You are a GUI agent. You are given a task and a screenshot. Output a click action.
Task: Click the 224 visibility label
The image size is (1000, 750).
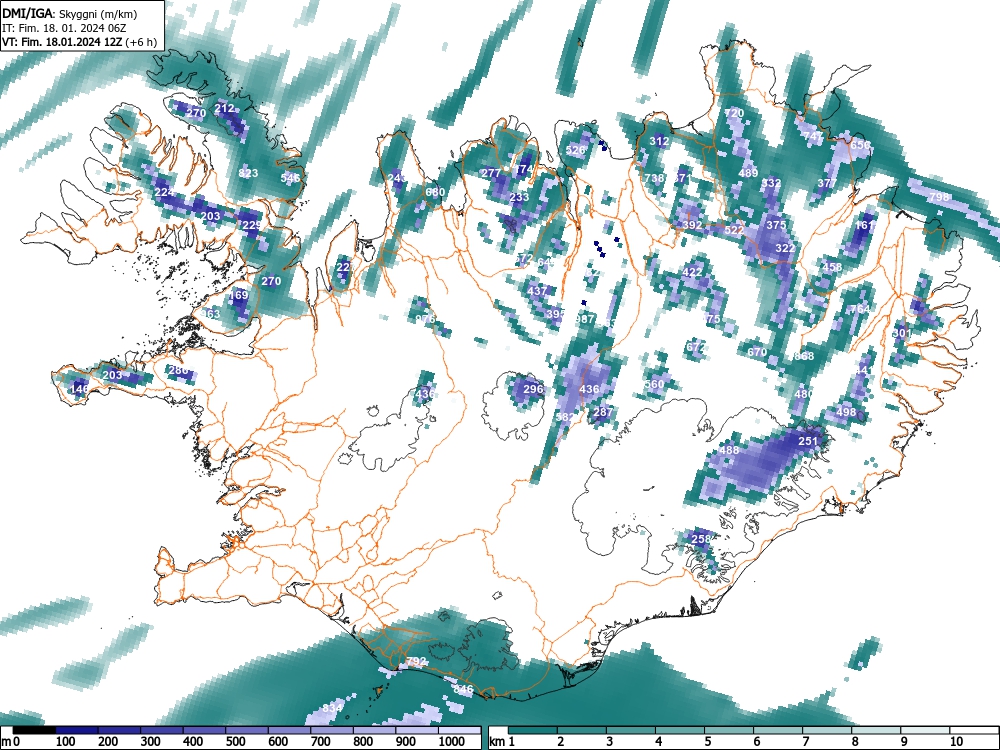[164, 193]
